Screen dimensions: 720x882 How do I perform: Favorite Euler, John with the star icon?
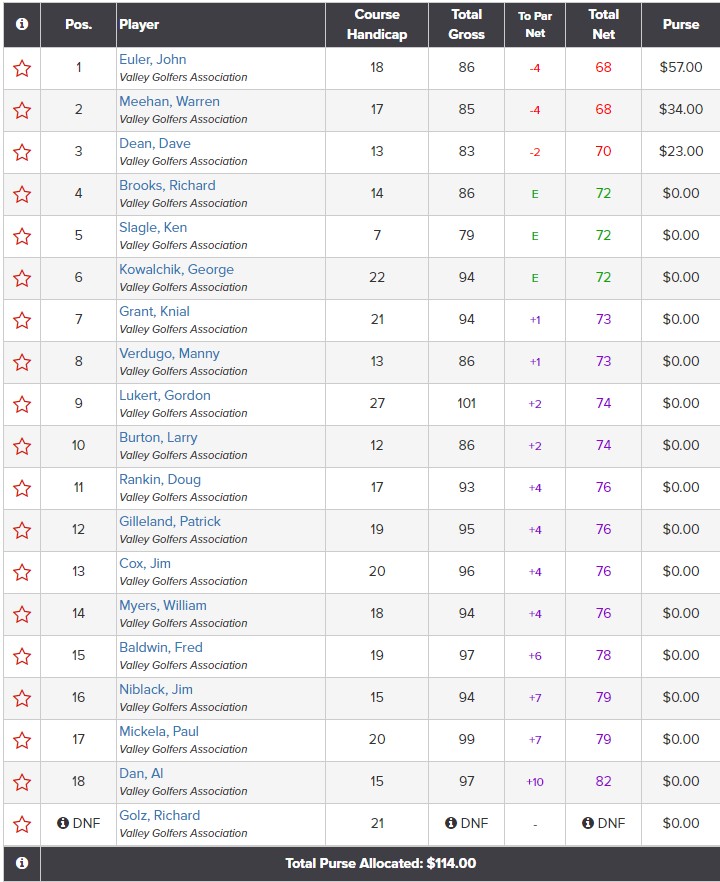pos(22,68)
